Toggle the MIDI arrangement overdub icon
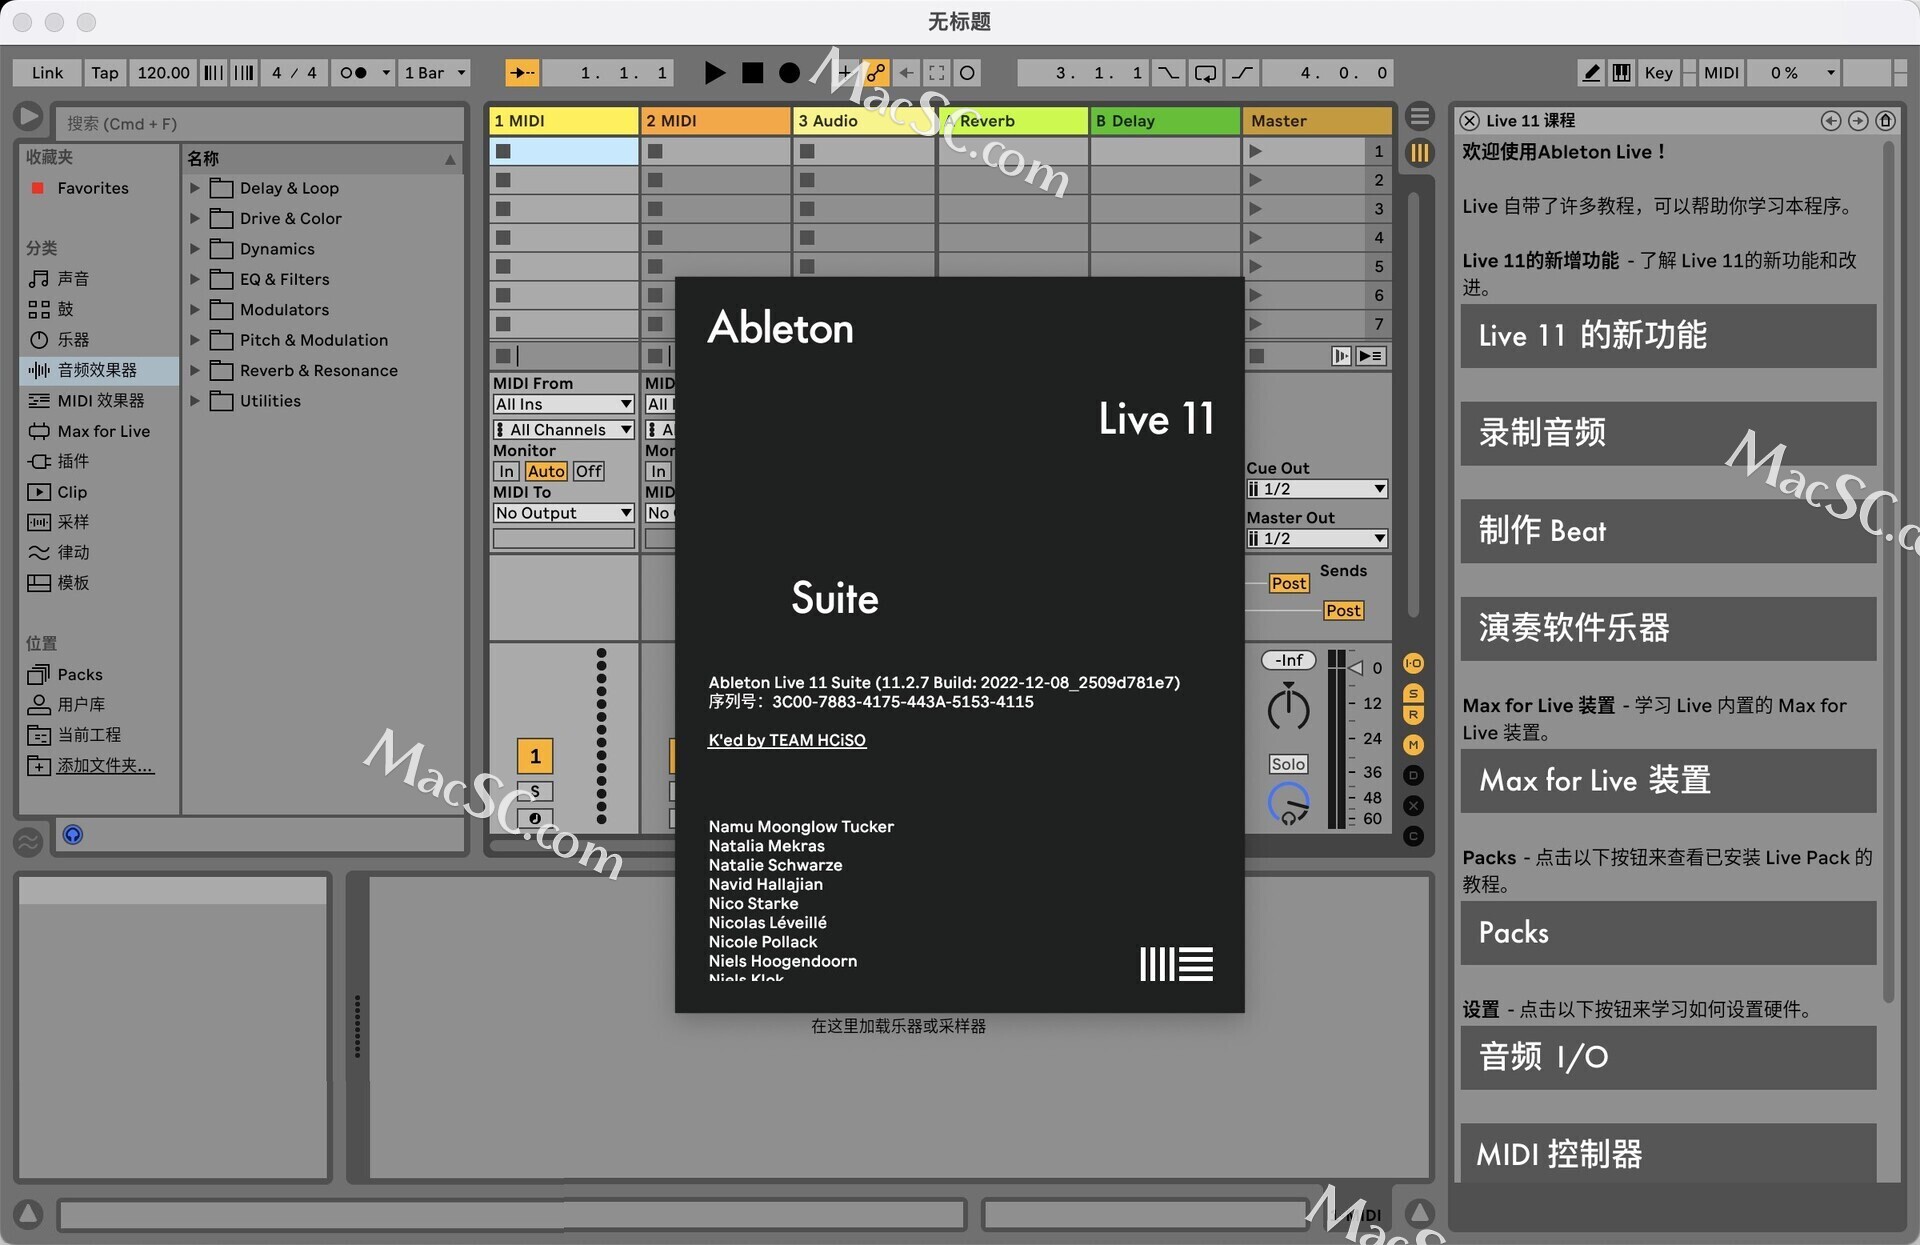Viewport: 1920px width, 1245px height. [843, 72]
